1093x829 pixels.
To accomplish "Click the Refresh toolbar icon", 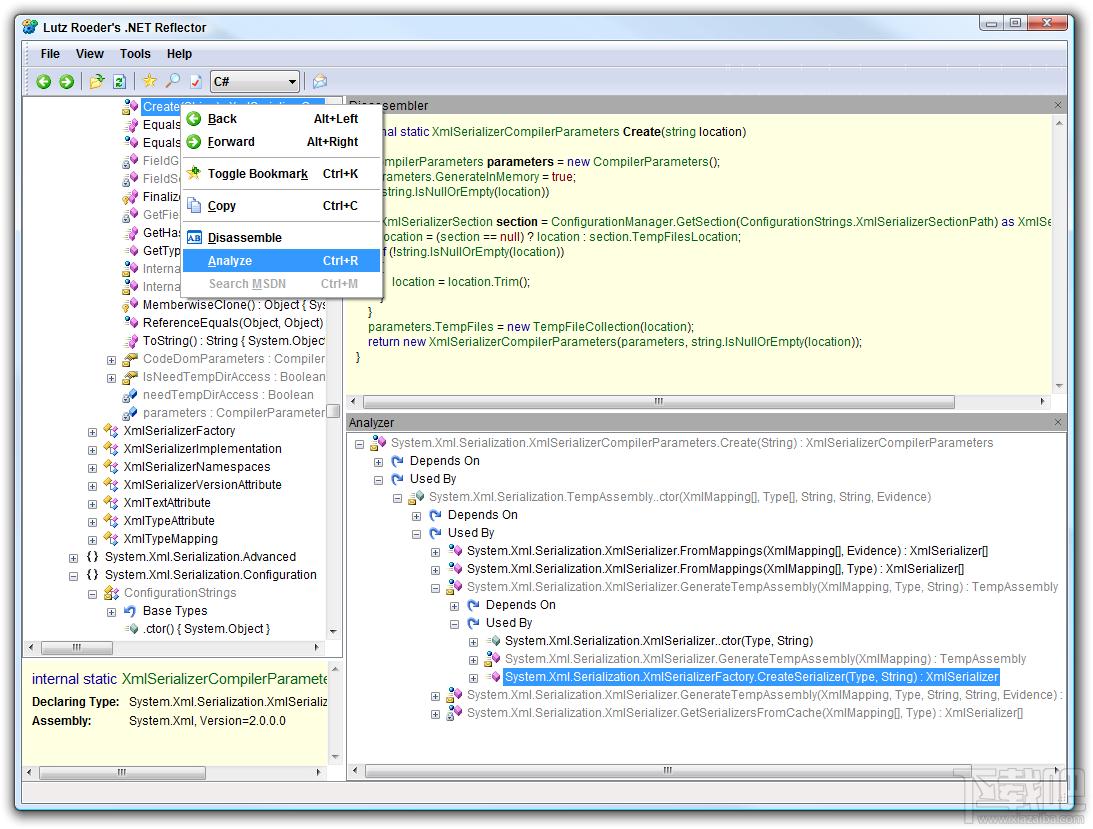I will (x=119, y=82).
